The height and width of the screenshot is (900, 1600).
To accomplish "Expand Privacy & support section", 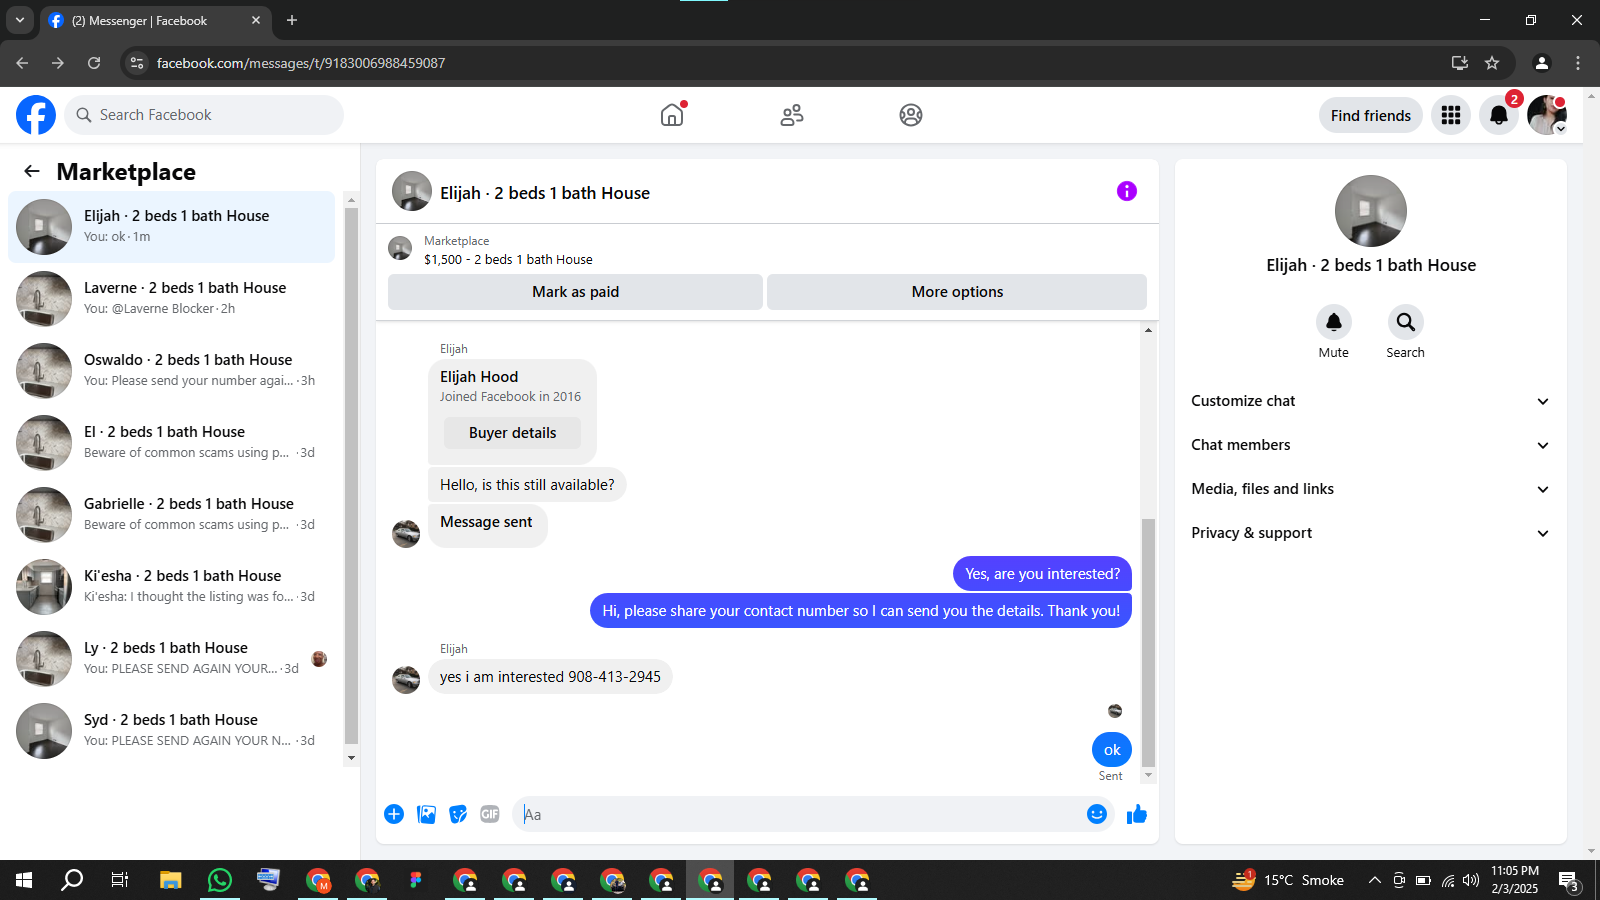I will [1371, 533].
